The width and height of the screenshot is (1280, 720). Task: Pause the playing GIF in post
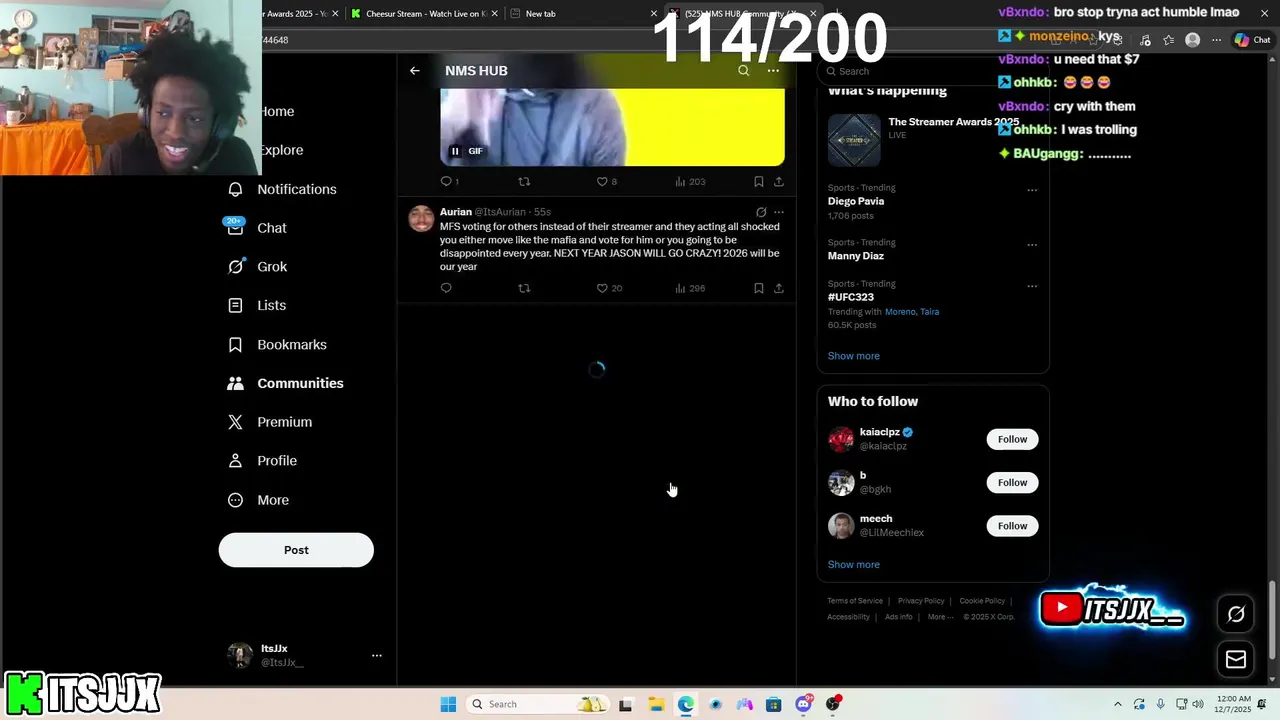click(x=455, y=151)
